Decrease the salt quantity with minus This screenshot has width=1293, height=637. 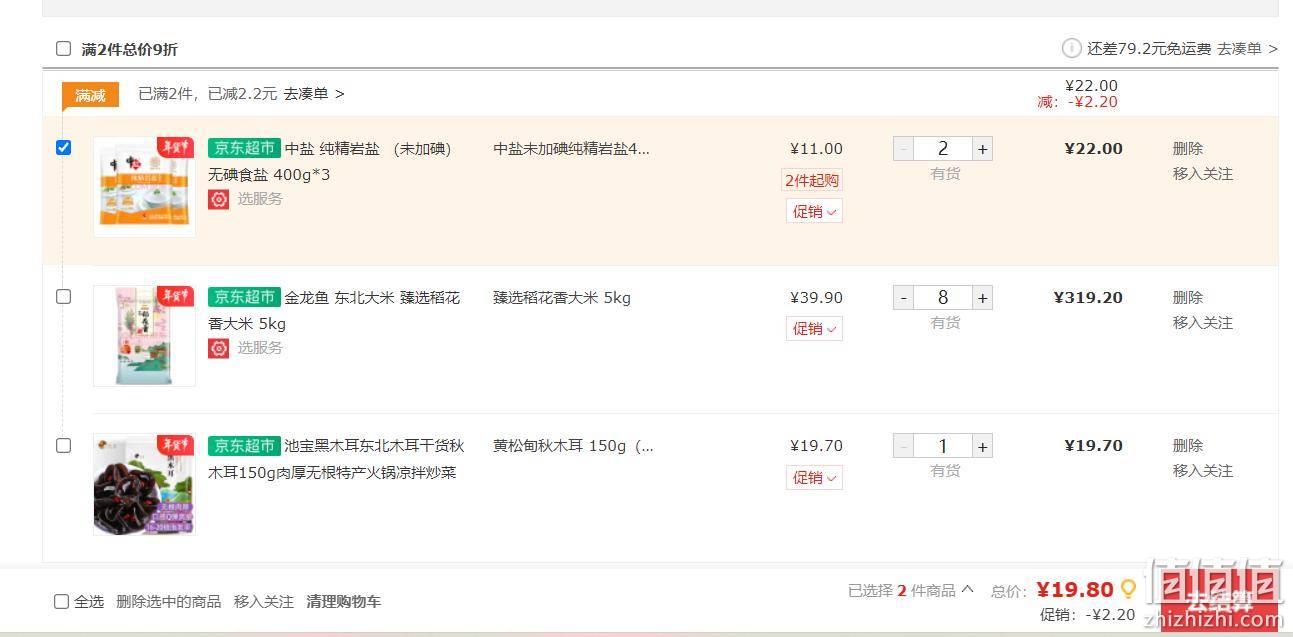(x=903, y=149)
